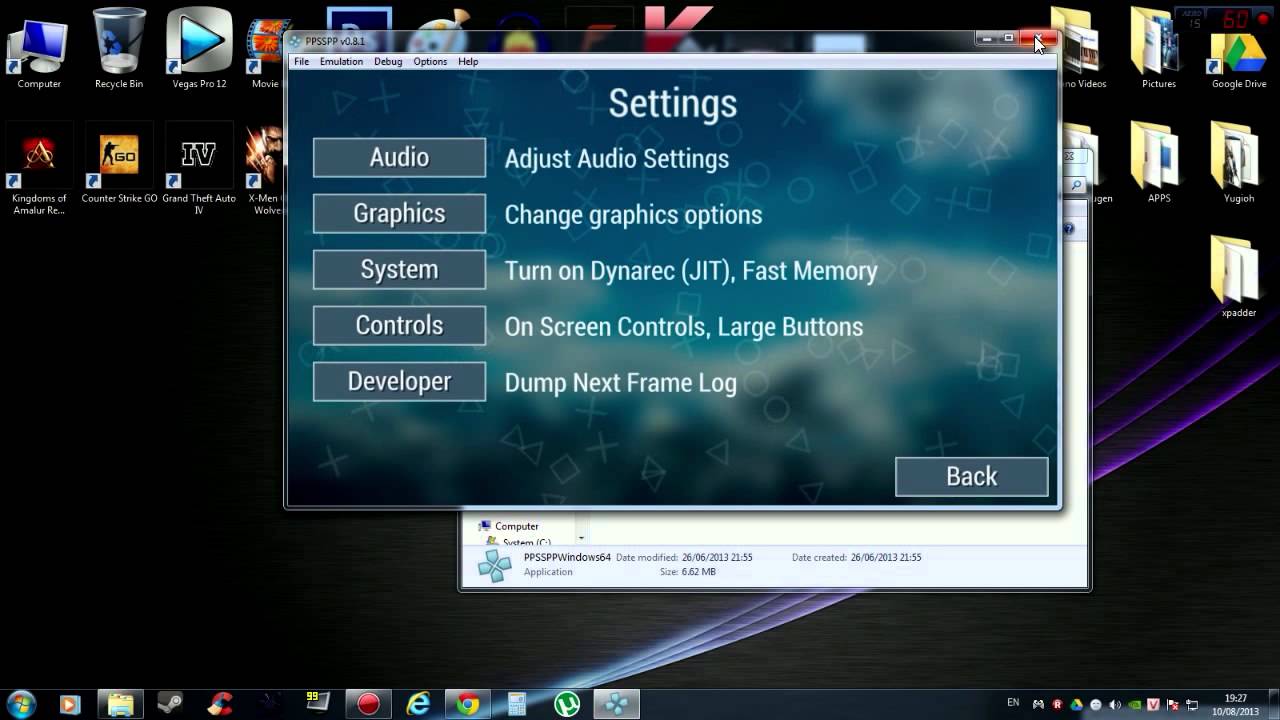Switch to Google Chrome in taskbar
This screenshot has width=1280, height=720.
click(x=468, y=704)
